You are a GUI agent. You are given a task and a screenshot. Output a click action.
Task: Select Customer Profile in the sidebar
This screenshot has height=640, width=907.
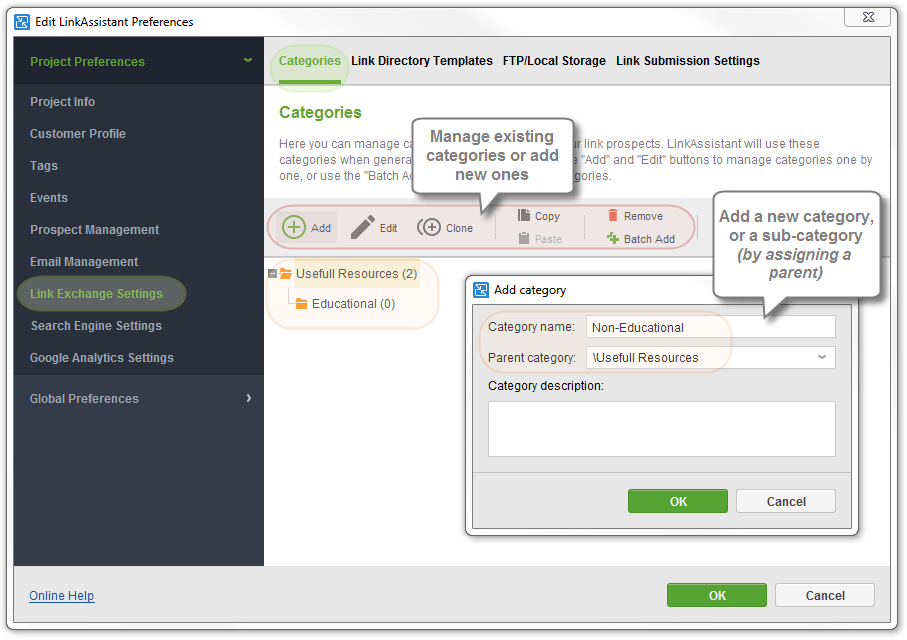point(78,134)
